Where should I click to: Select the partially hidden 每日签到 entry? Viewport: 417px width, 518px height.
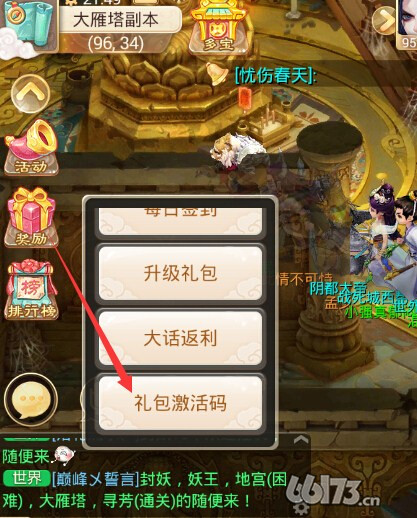180,221
